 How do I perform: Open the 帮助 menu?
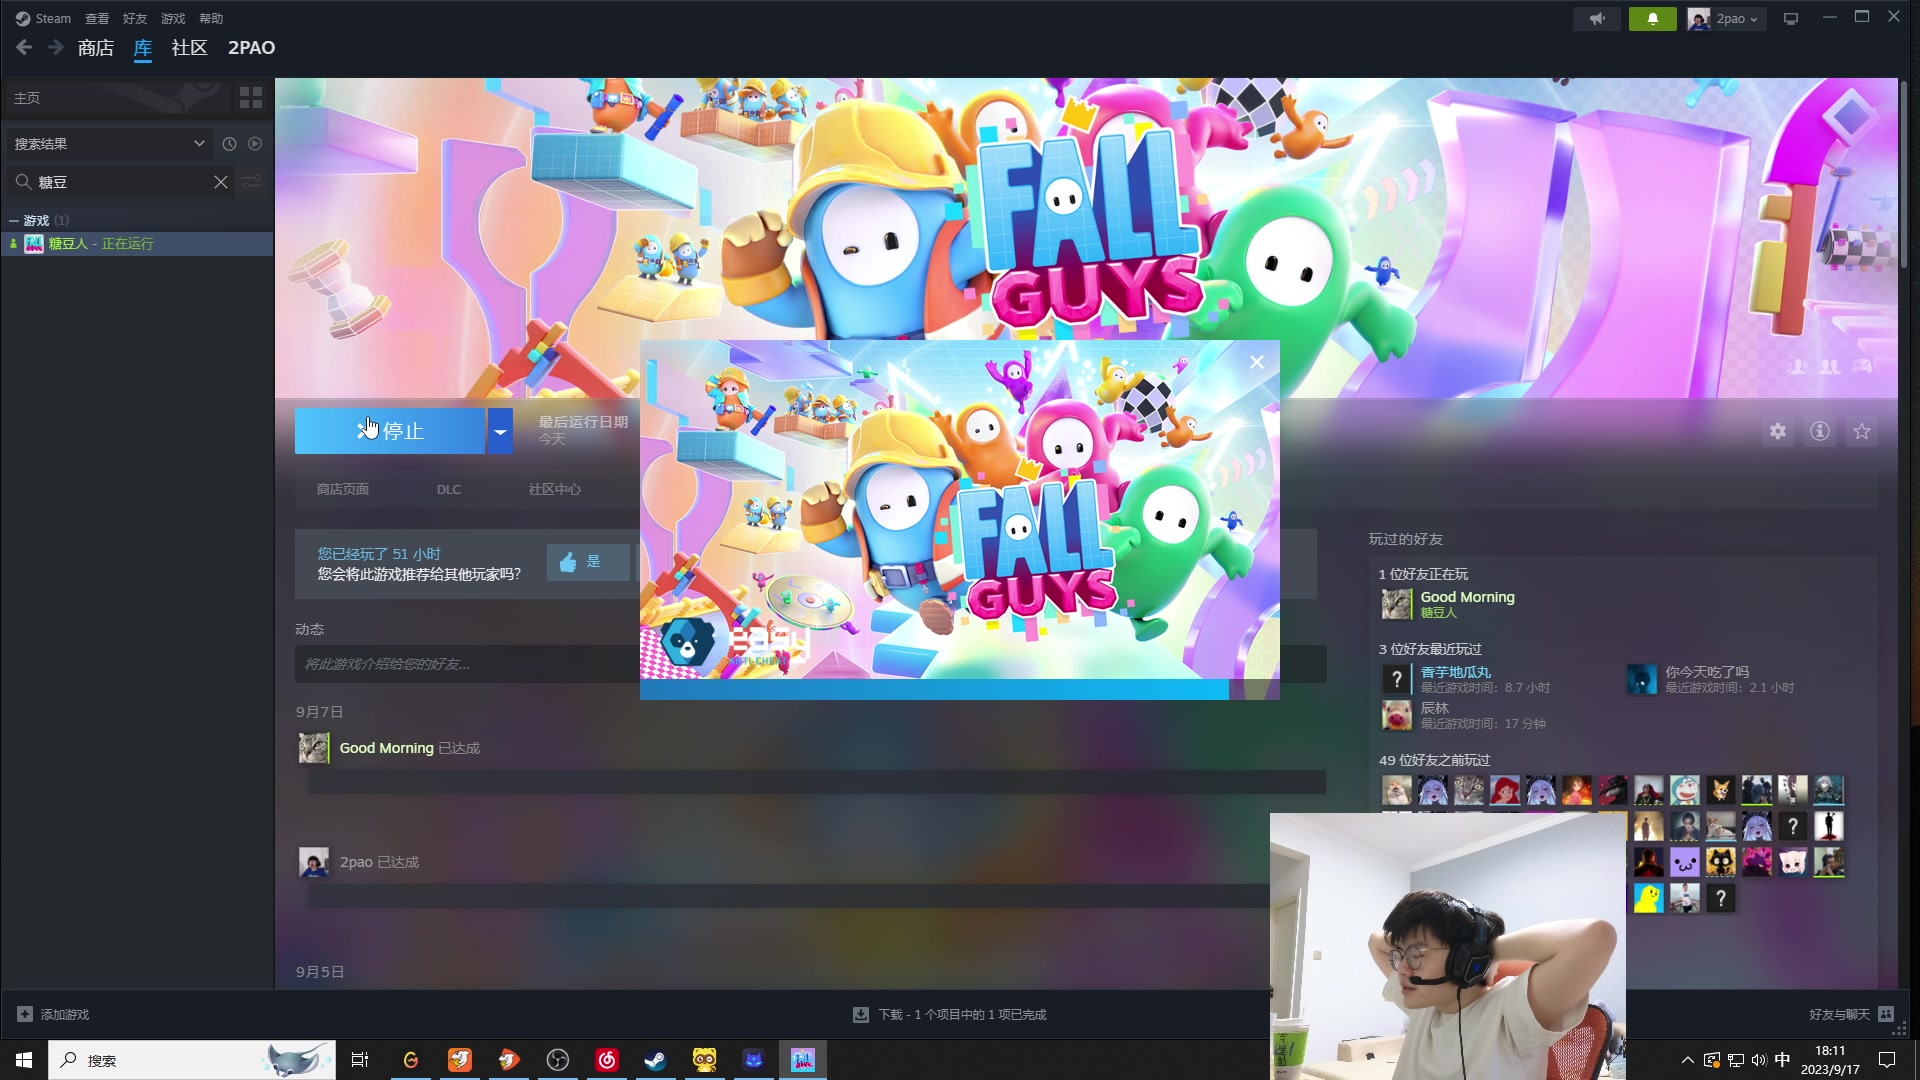211,19
